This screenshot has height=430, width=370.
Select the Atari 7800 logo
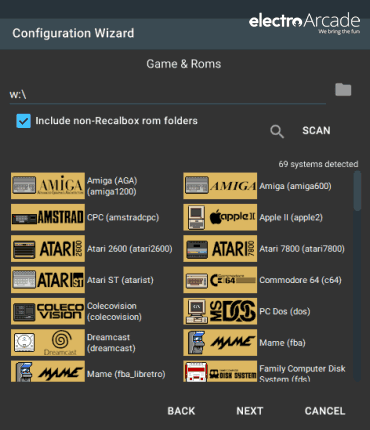(x=220, y=249)
